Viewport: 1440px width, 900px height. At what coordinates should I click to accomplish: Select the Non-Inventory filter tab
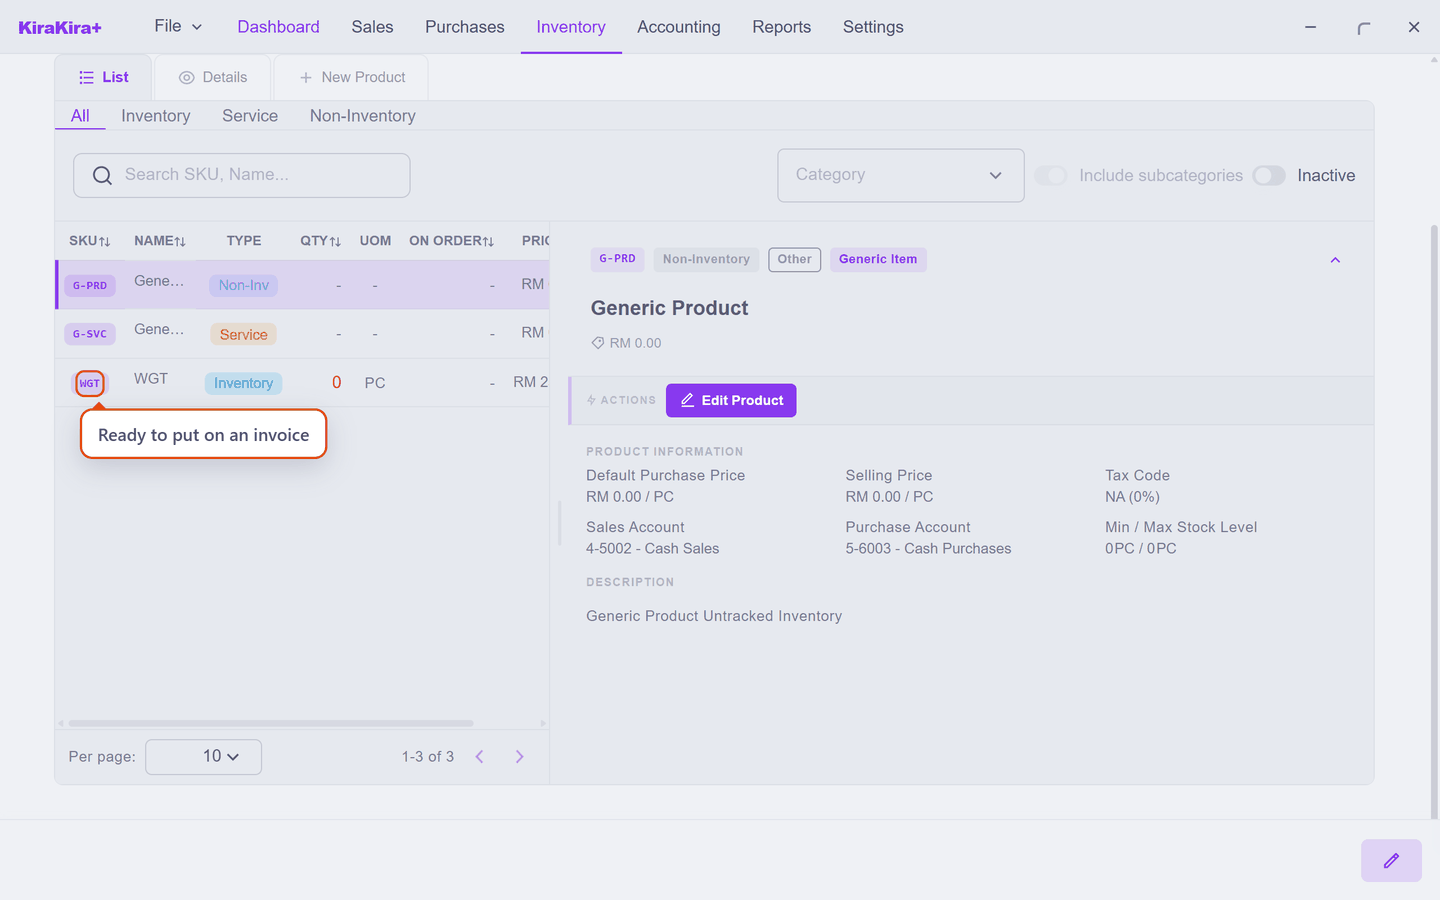(x=363, y=116)
